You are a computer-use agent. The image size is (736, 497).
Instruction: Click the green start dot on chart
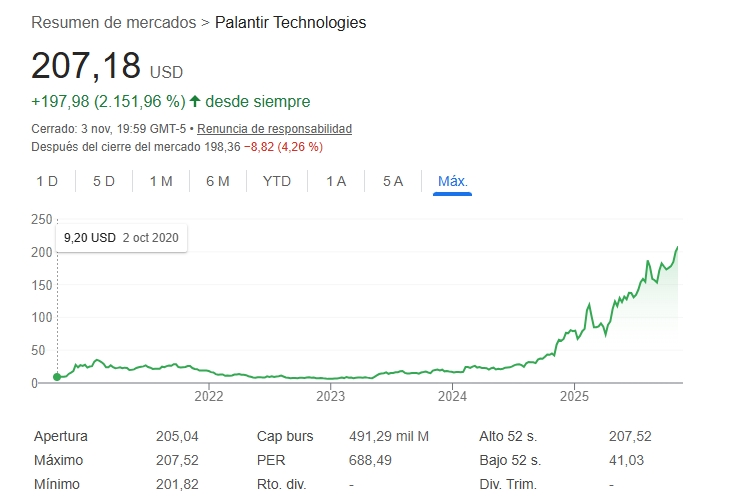point(57,377)
